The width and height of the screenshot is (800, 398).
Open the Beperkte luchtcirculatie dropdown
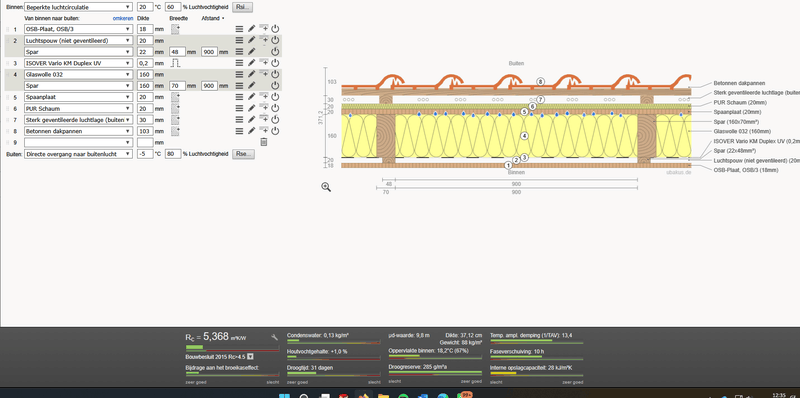pos(78,7)
